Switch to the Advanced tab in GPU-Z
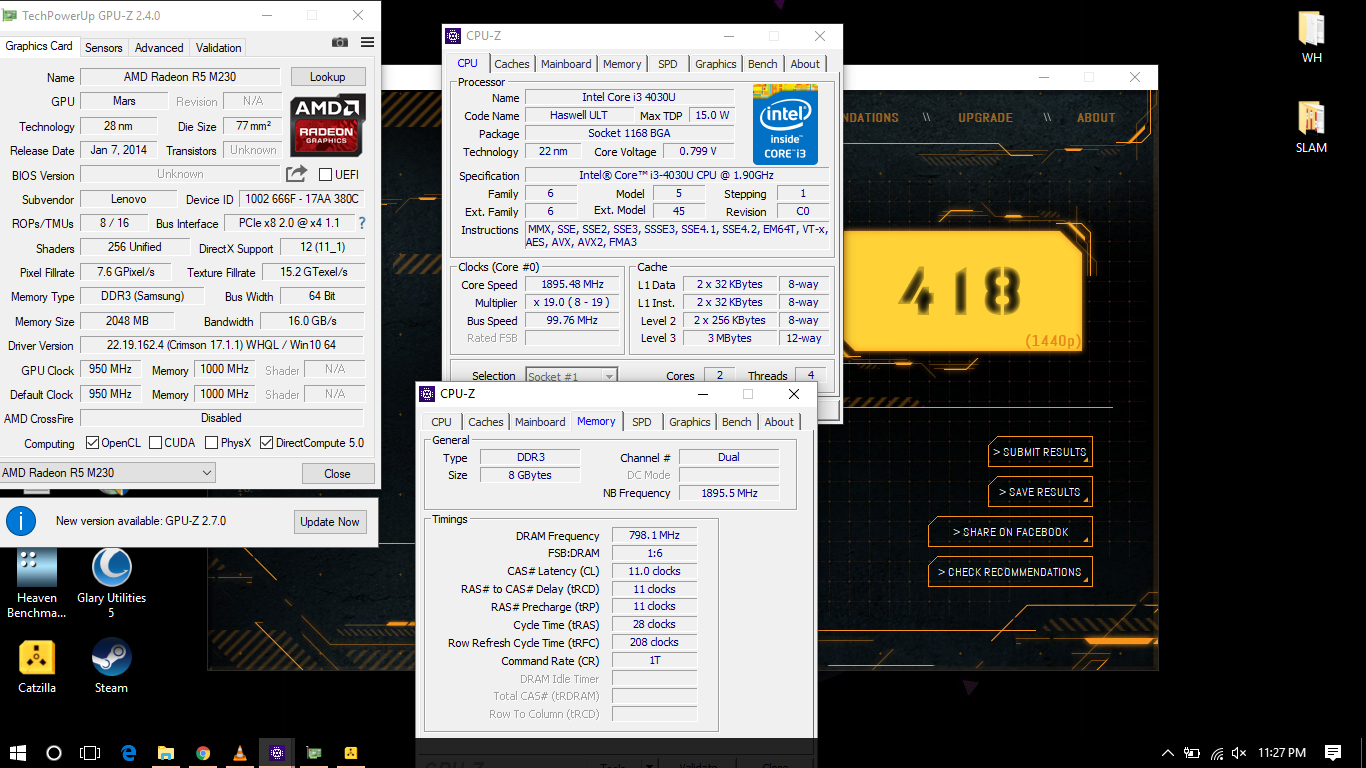 pyautogui.click(x=159, y=47)
